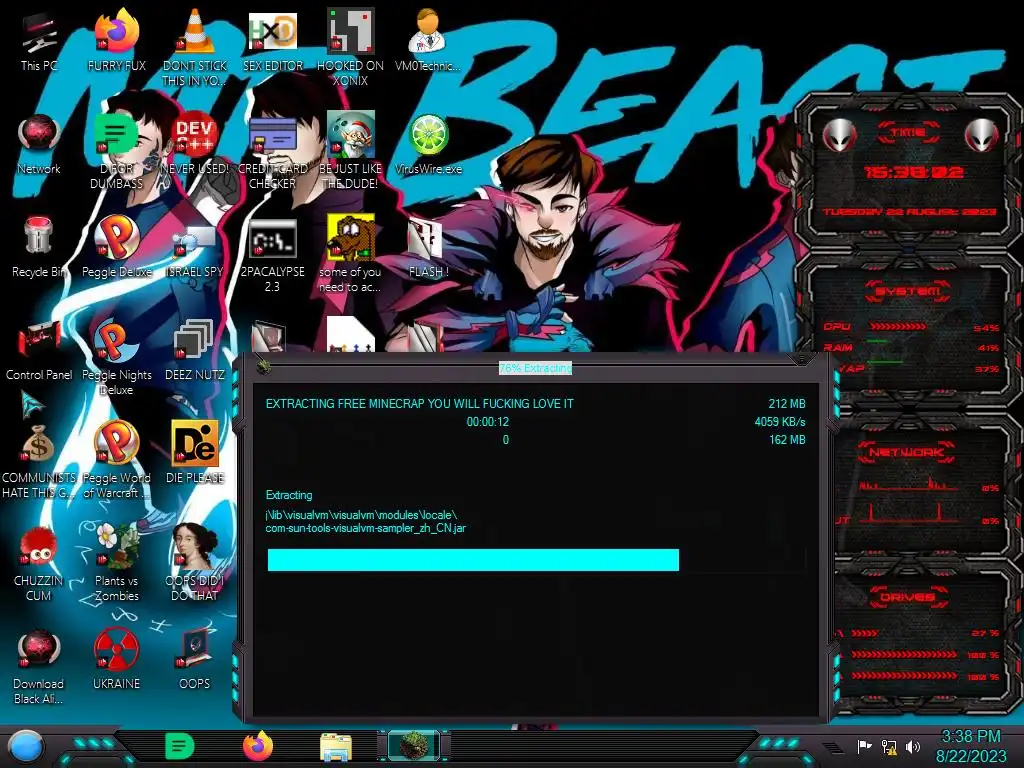Screen dimensions: 1024x768
Task: Open the green chat app in taskbar
Action: [x=180, y=746]
